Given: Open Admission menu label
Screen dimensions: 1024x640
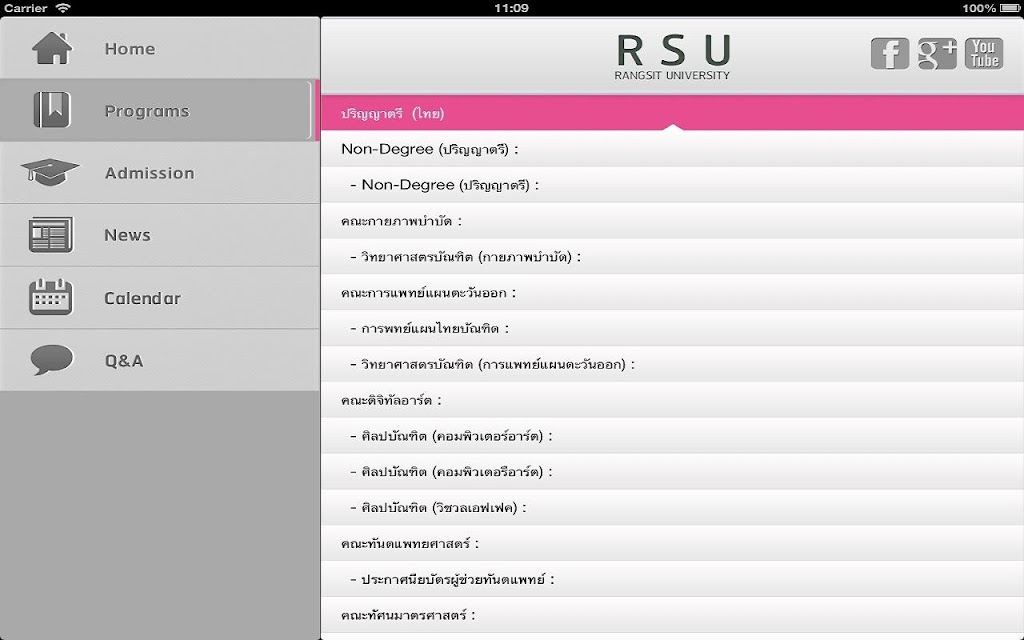Looking at the screenshot, I should [x=150, y=173].
